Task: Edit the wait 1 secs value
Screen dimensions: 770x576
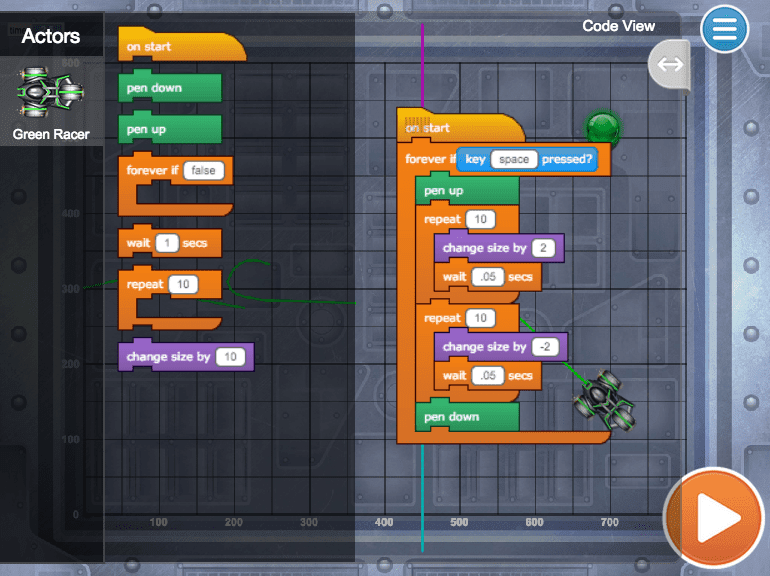Action: [169, 243]
